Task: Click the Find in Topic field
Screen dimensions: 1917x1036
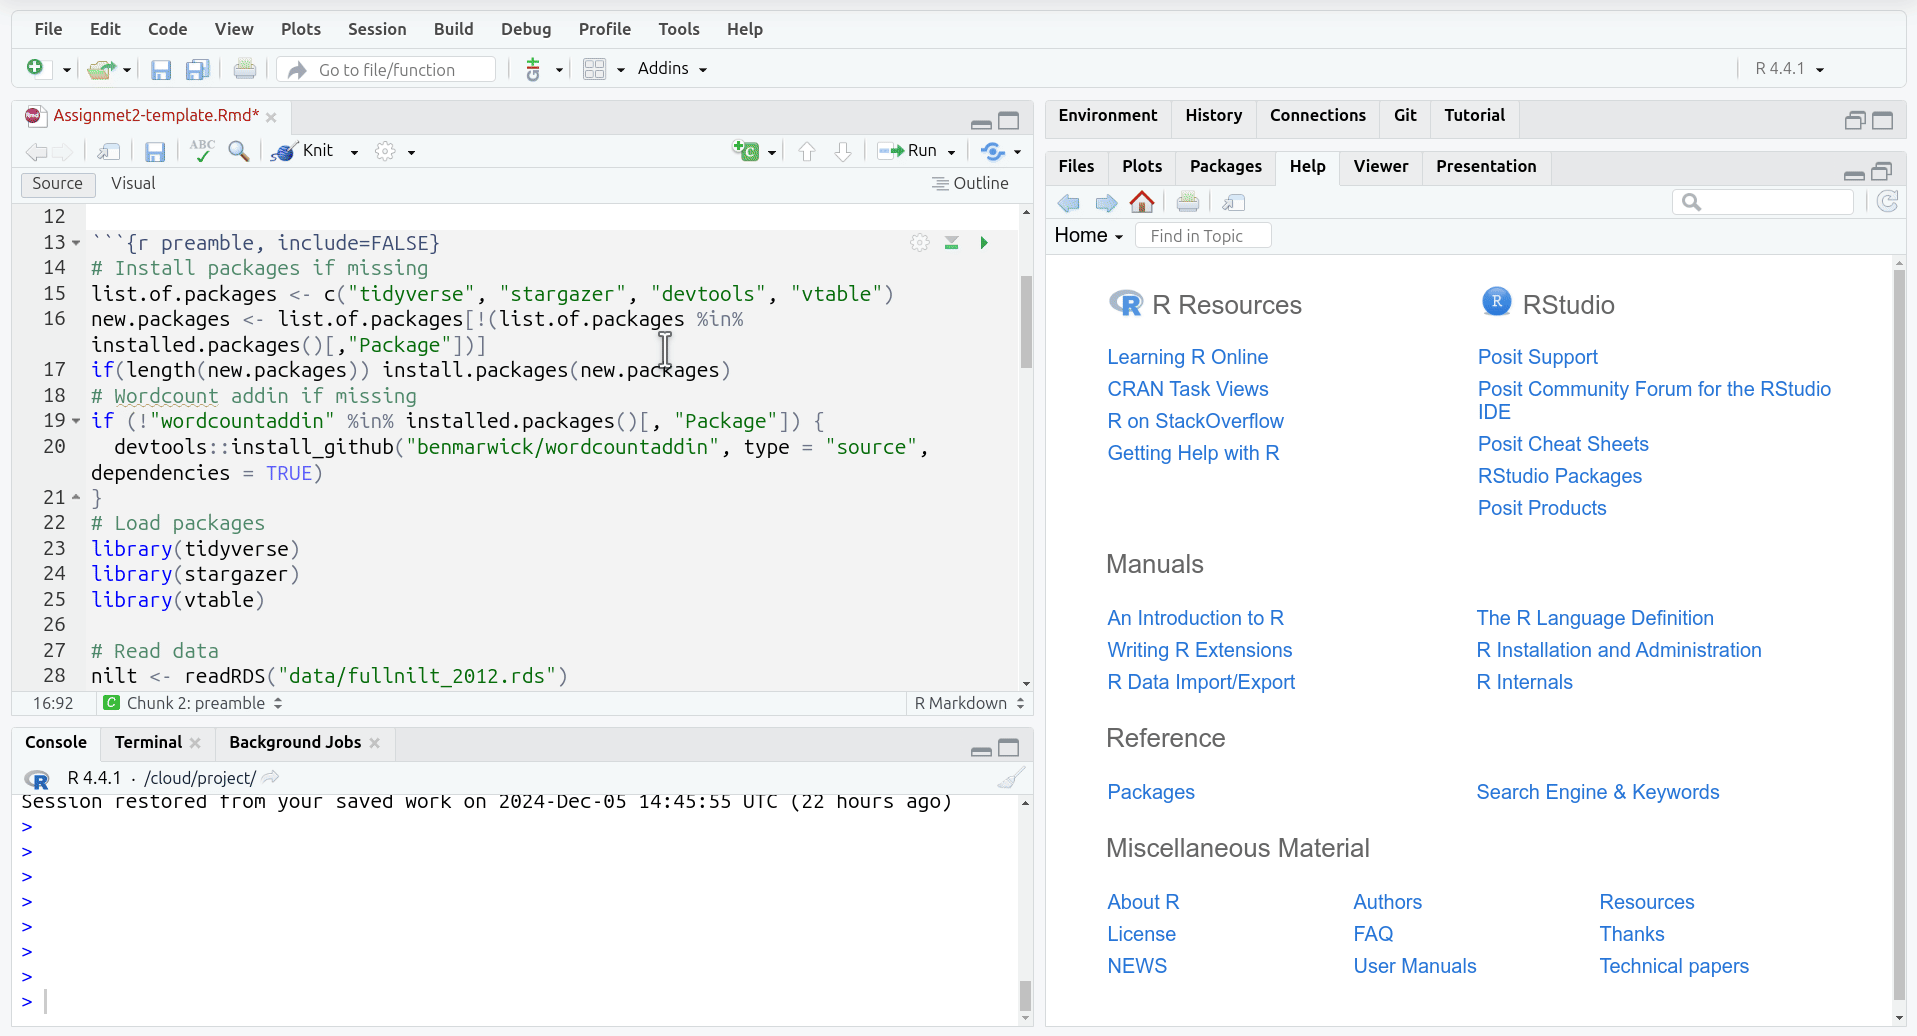Action: point(1204,236)
